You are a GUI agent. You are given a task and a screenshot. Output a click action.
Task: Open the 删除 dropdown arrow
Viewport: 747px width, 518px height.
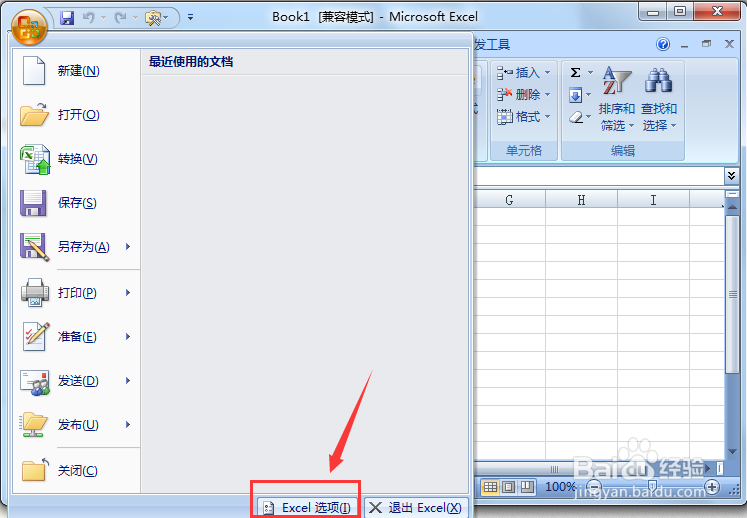pos(547,94)
